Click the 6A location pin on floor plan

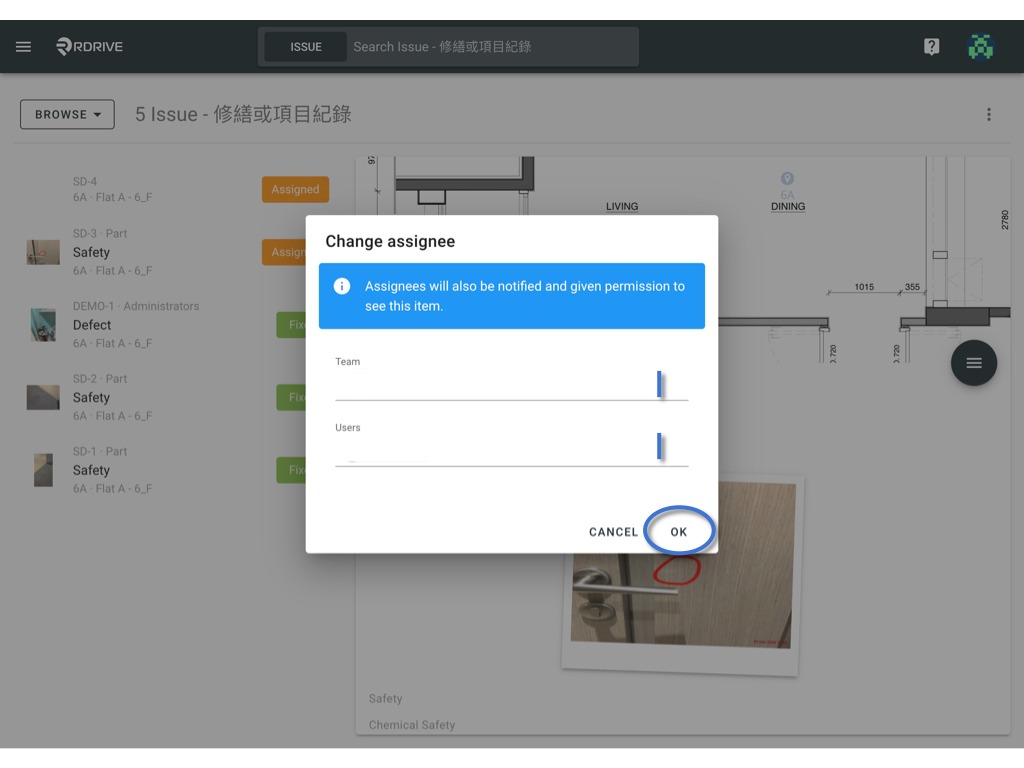click(x=787, y=179)
